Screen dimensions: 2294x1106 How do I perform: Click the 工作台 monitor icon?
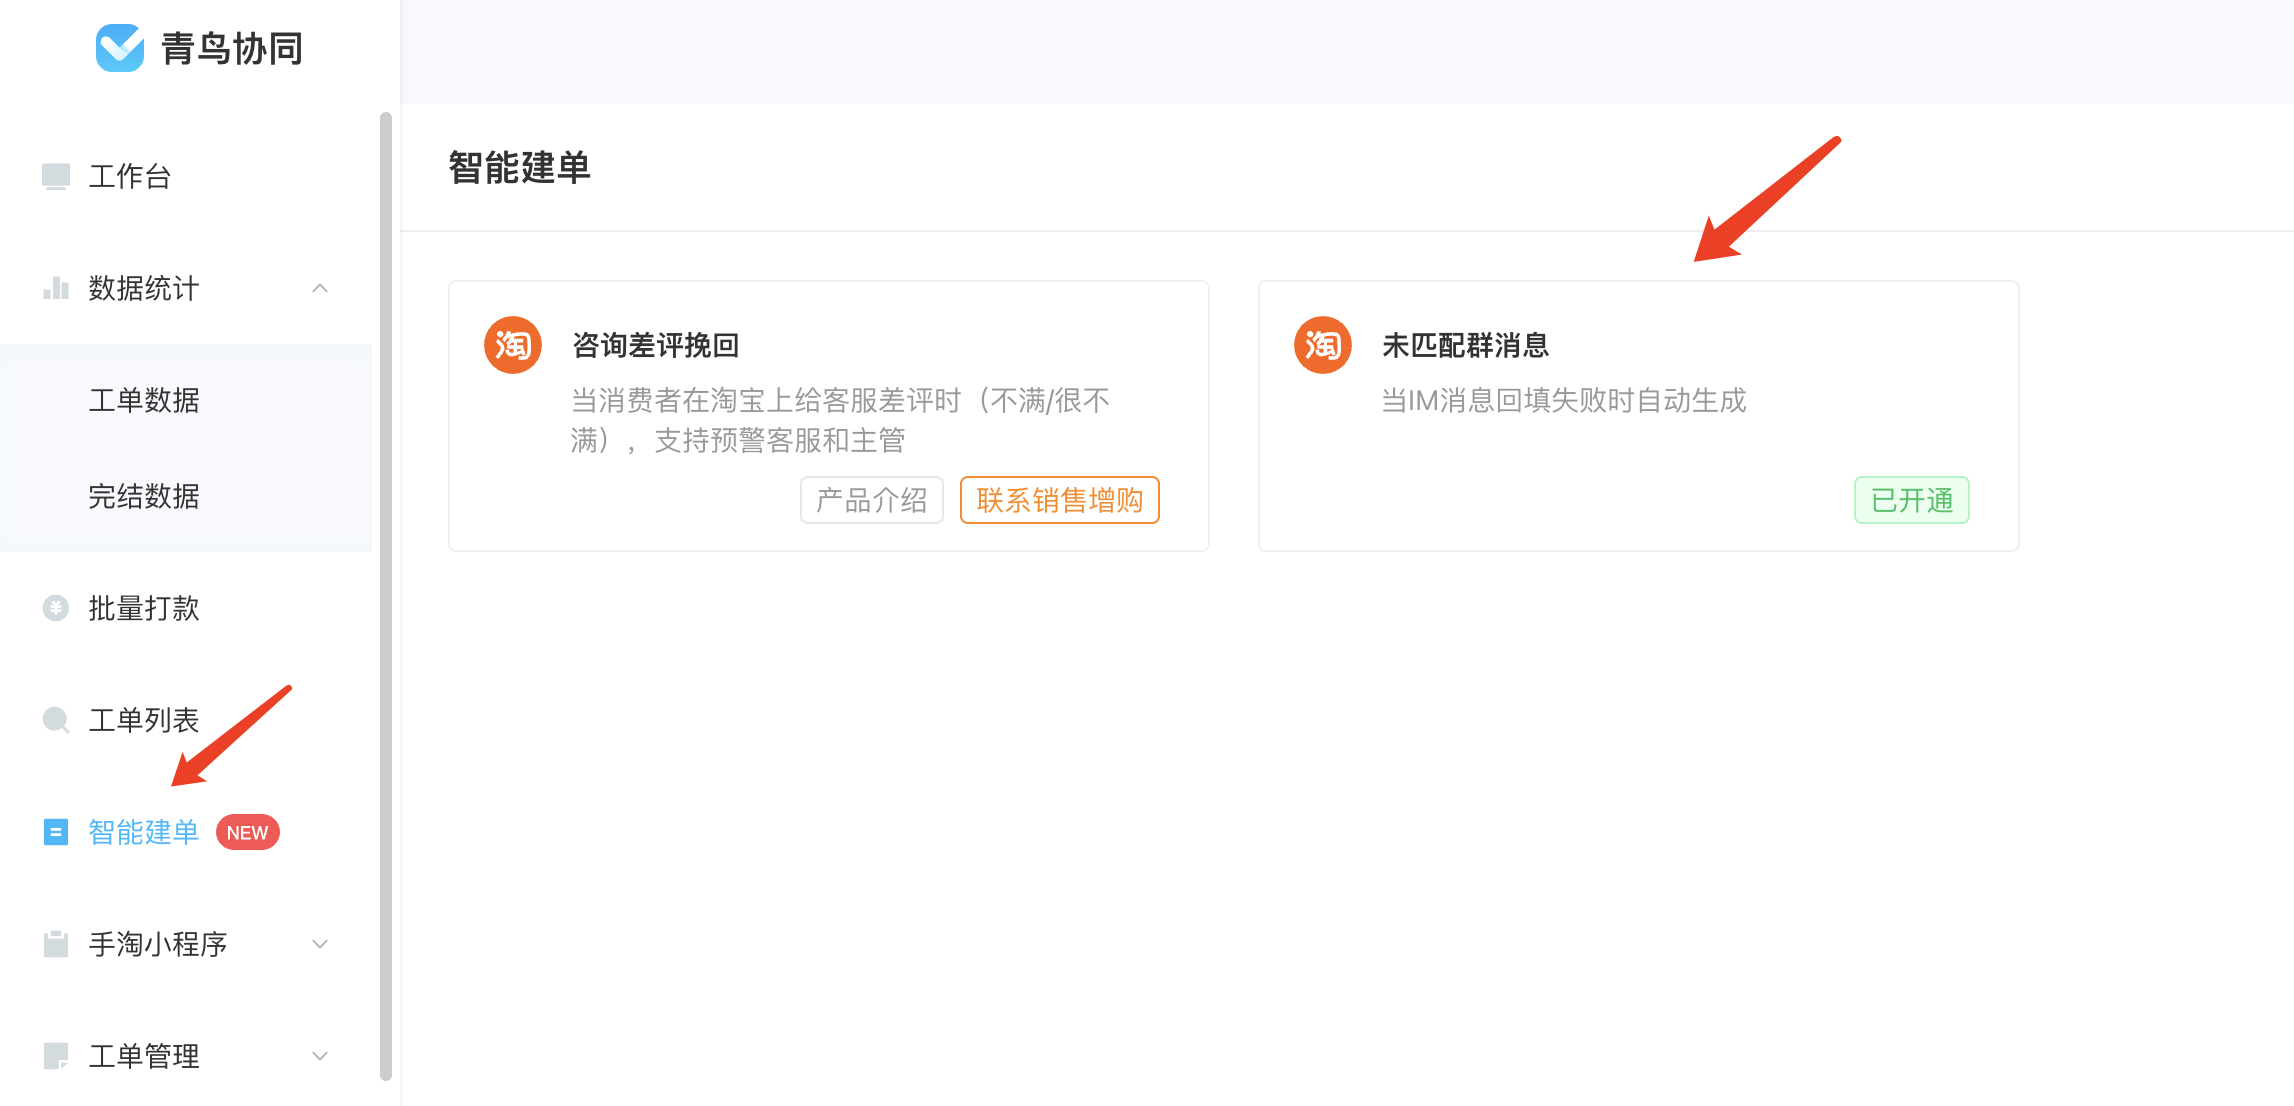[56, 176]
